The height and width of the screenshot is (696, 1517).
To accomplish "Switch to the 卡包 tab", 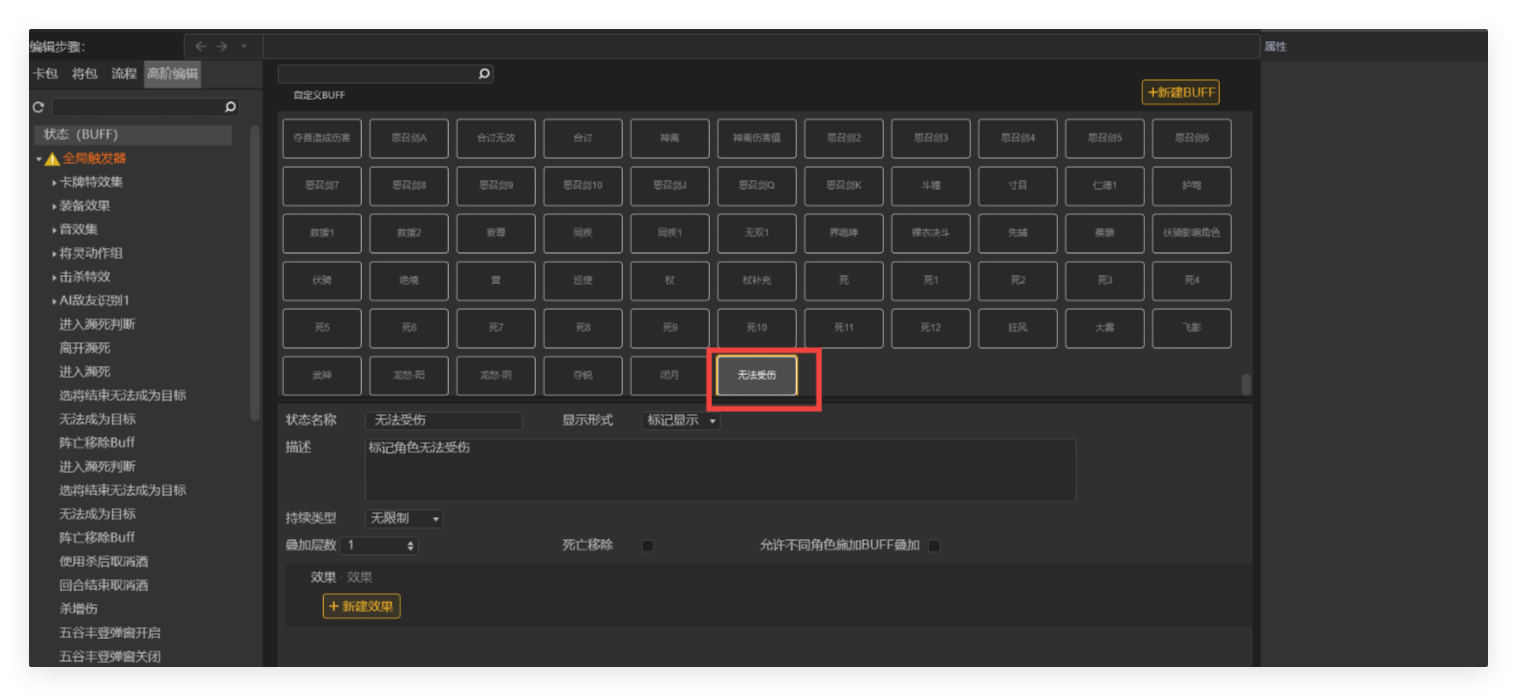I will pos(45,73).
